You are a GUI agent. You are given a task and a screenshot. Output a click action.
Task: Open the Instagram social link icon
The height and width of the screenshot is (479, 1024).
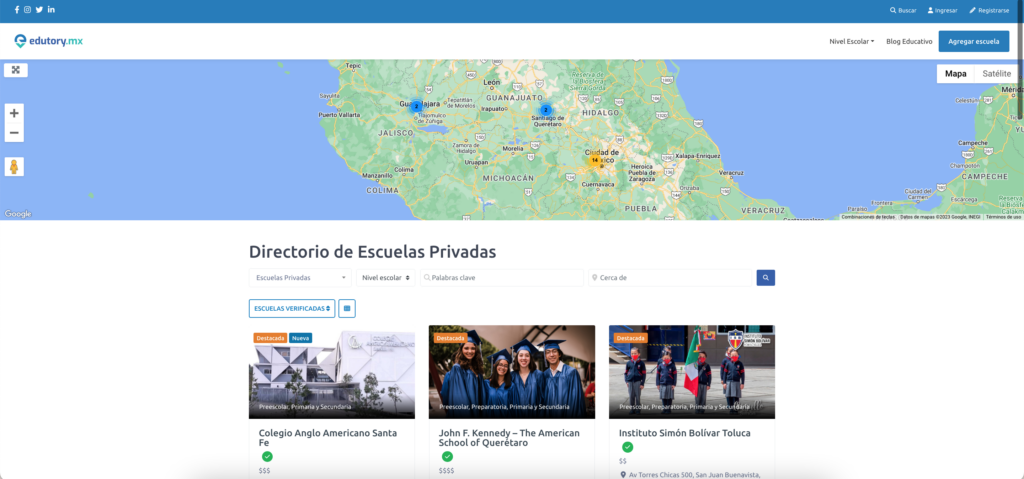[28, 10]
